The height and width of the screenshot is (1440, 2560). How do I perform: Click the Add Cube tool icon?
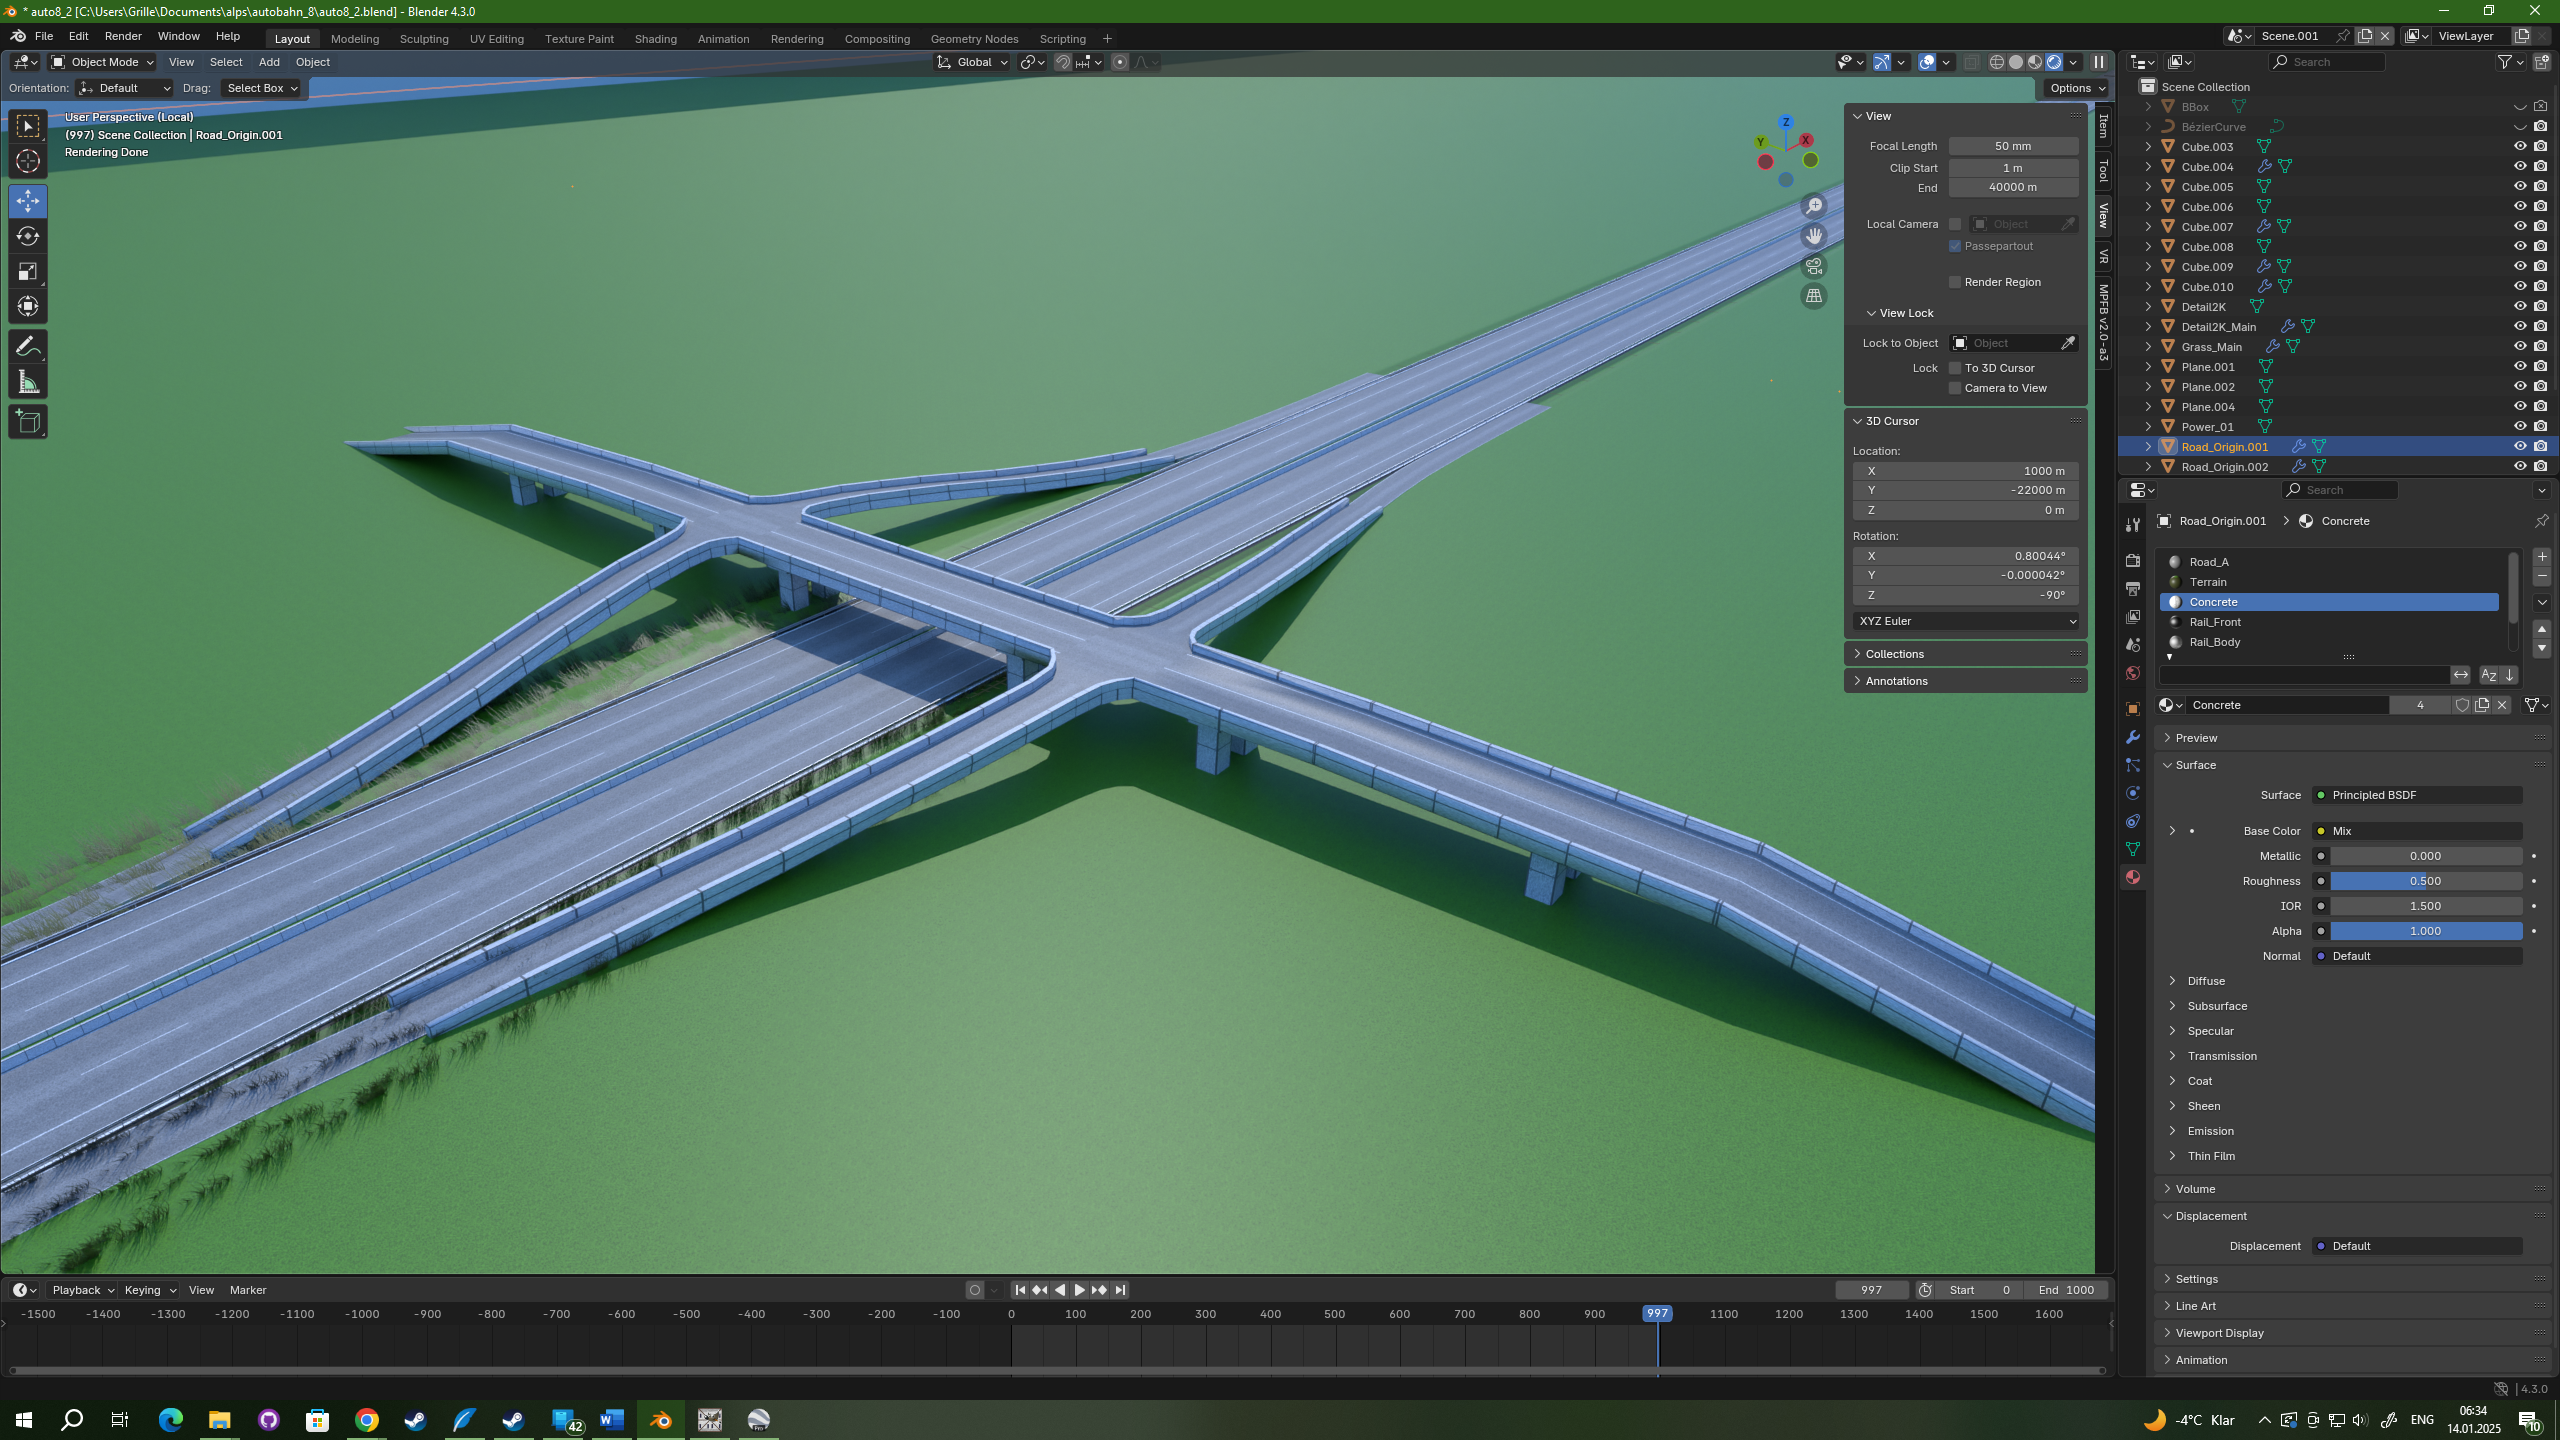28,422
